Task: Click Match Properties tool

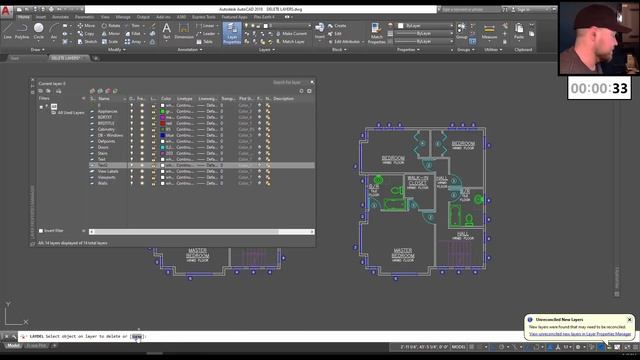Action: [376, 33]
